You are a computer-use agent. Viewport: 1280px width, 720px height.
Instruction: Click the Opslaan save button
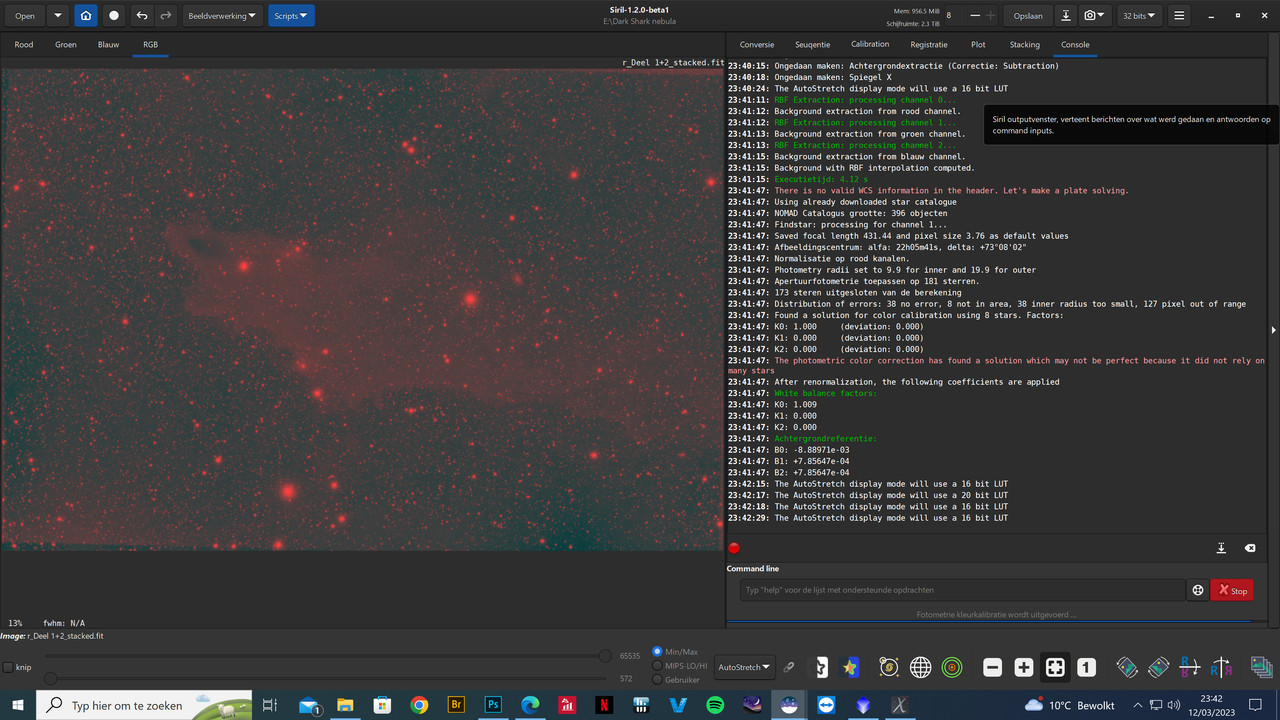coord(1028,16)
